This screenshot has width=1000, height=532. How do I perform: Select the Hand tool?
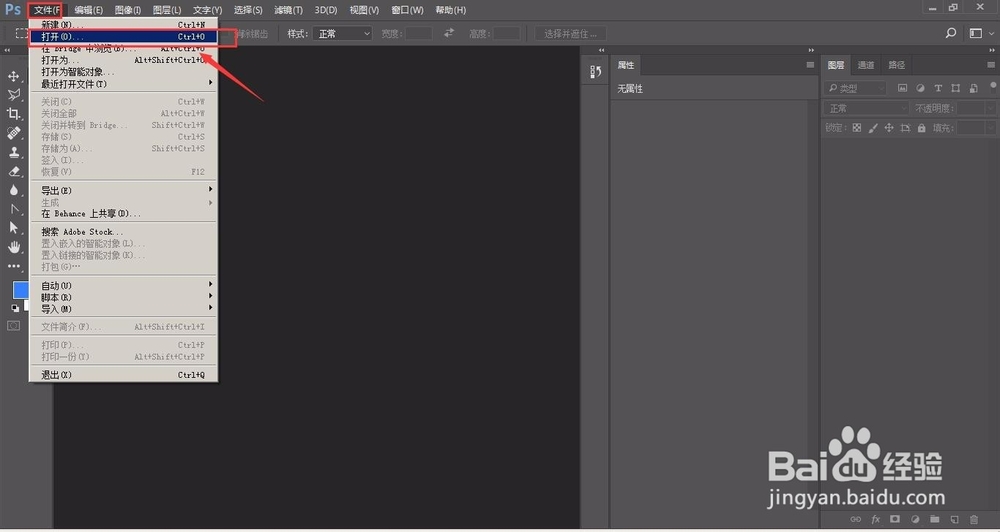coord(13,247)
